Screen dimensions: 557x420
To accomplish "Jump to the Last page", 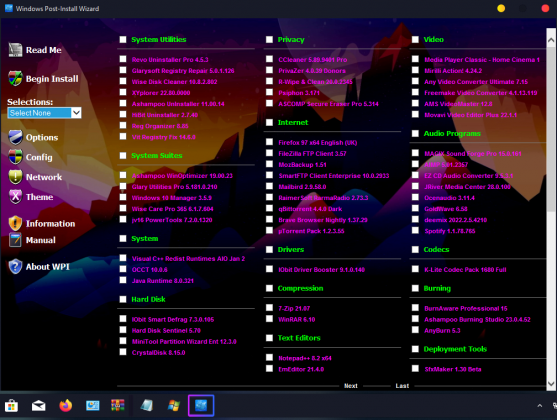I will point(402,386).
